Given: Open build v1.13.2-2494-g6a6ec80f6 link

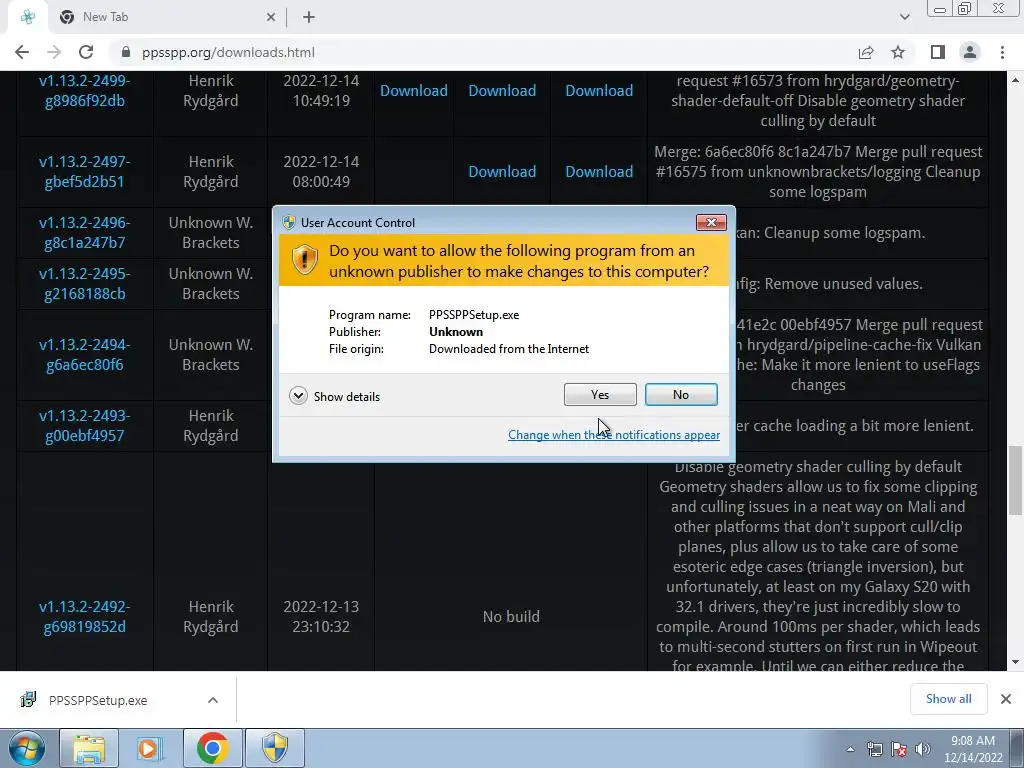Looking at the screenshot, I should coord(84,355).
